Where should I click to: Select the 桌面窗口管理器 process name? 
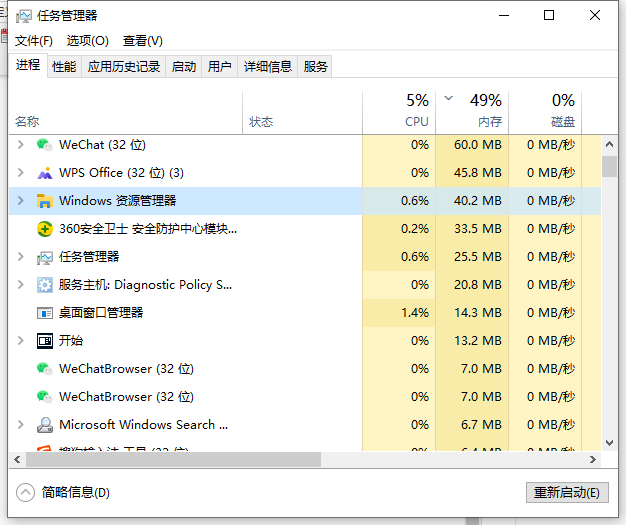[101, 313]
